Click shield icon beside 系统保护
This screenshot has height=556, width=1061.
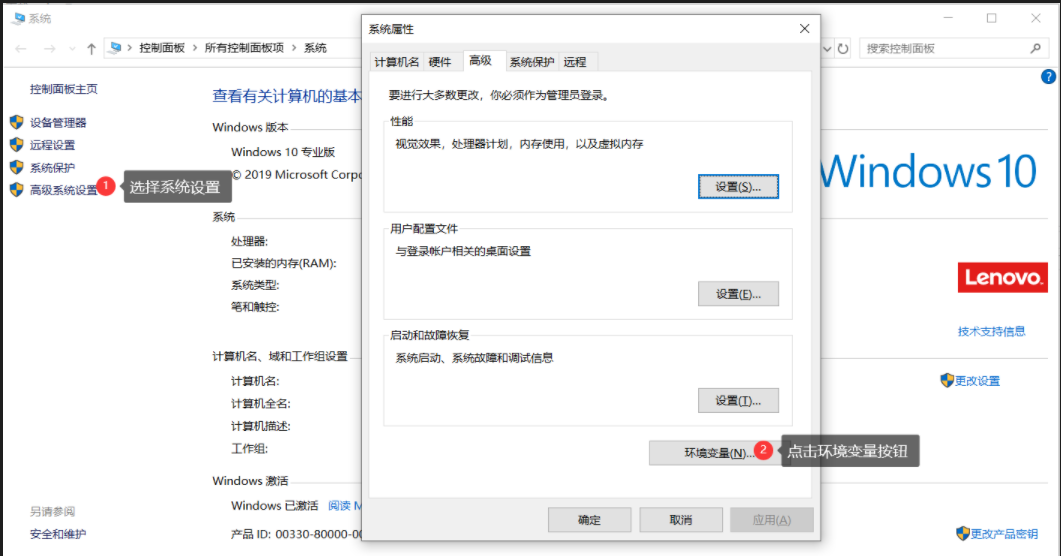(17, 167)
